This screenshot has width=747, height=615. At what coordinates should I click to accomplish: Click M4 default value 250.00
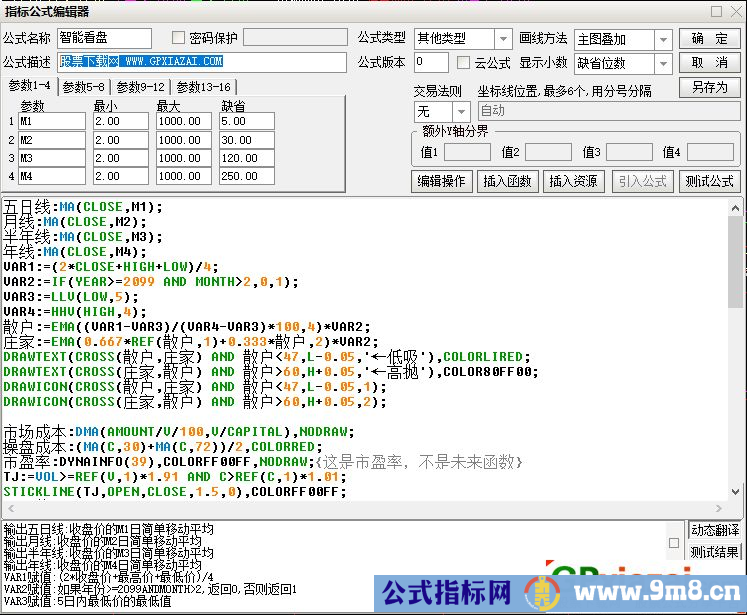click(247, 176)
